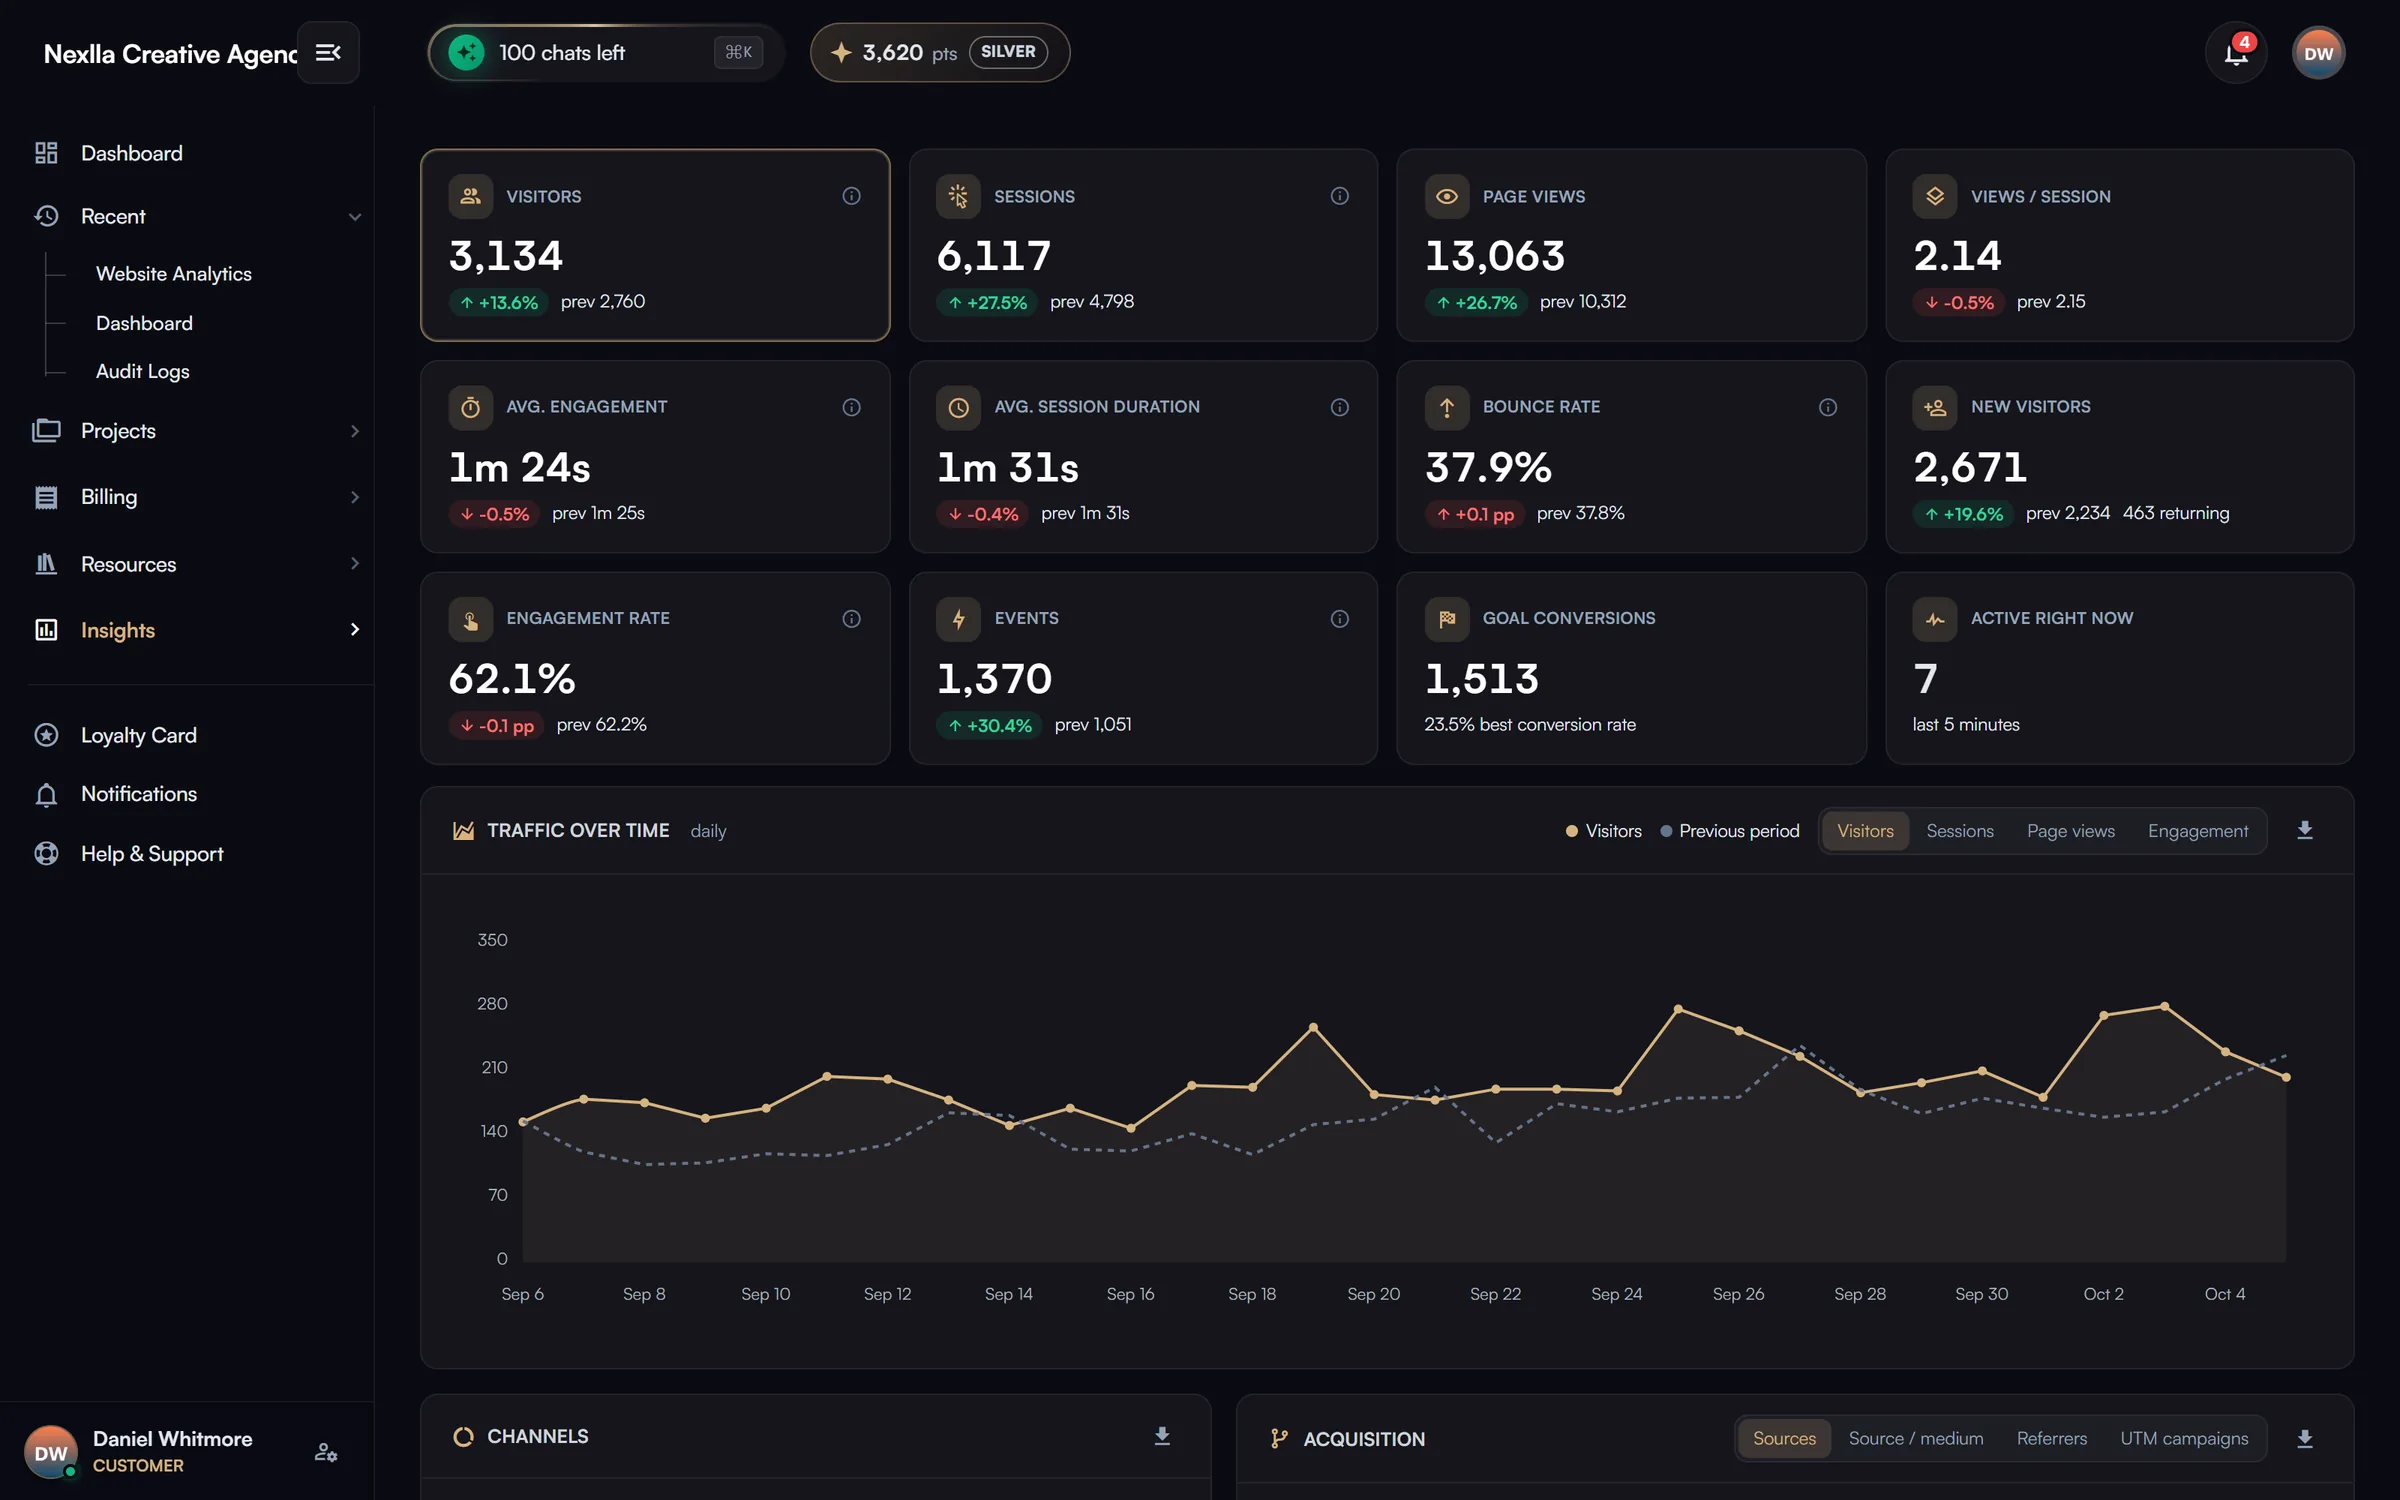Click the 3,620 pts Silver badge
The width and height of the screenshot is (2400, 1500).
939,52
